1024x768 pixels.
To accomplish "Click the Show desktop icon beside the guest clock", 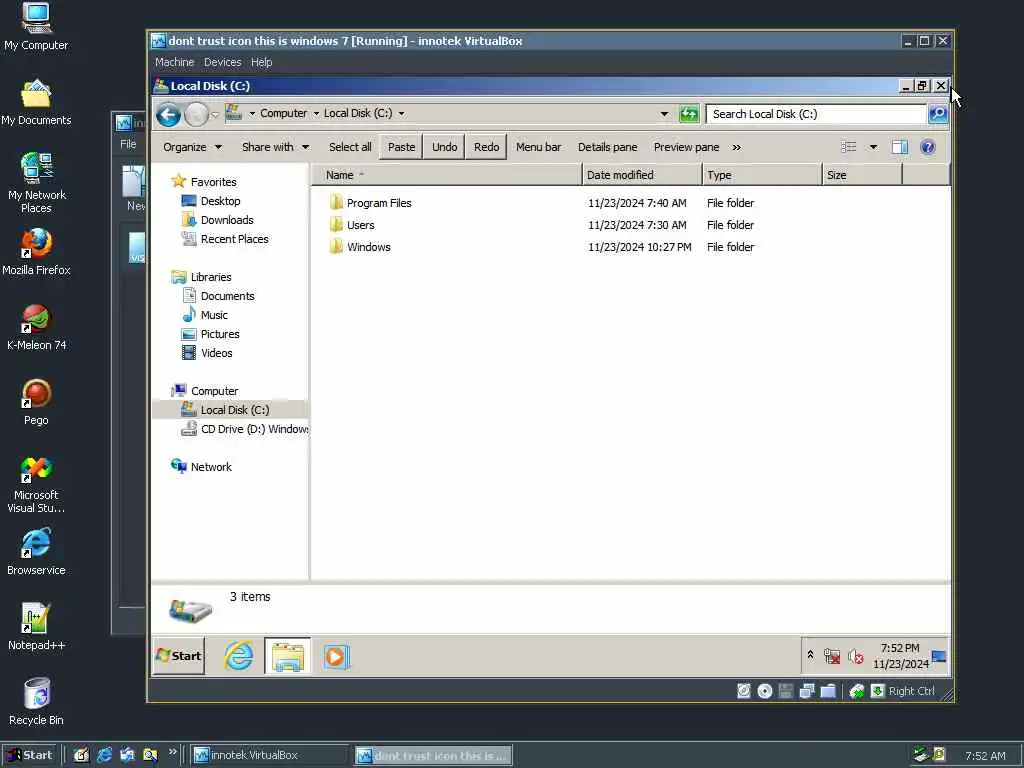I will click(939, 656).
